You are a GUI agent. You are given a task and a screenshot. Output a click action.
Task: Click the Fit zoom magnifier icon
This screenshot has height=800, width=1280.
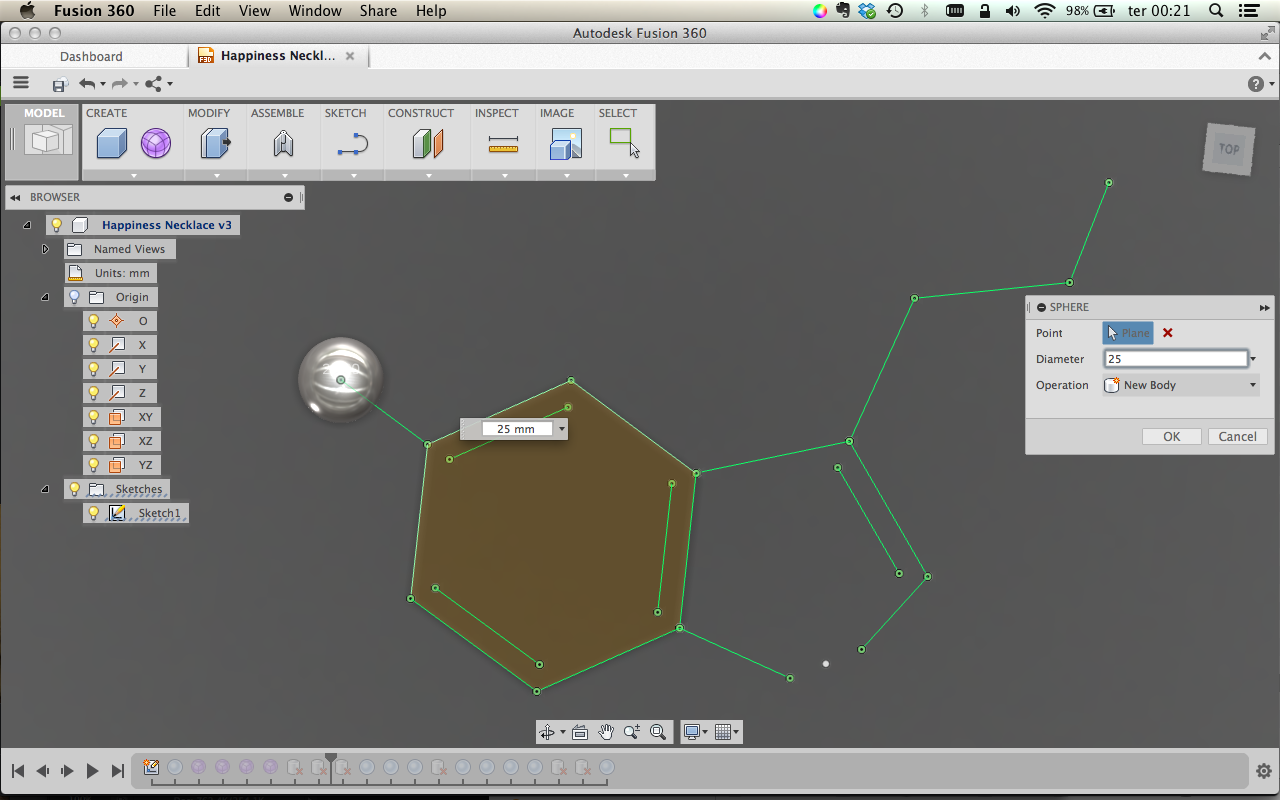coord(658,732)
